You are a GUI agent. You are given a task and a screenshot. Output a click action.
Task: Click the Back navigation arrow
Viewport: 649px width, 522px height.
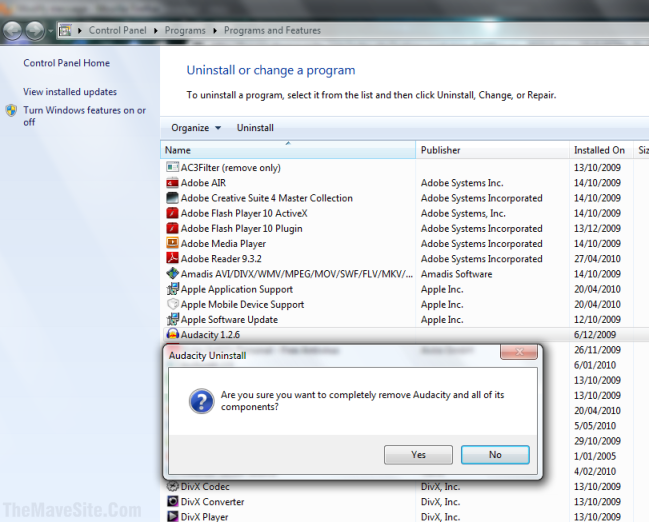(12, 31)
